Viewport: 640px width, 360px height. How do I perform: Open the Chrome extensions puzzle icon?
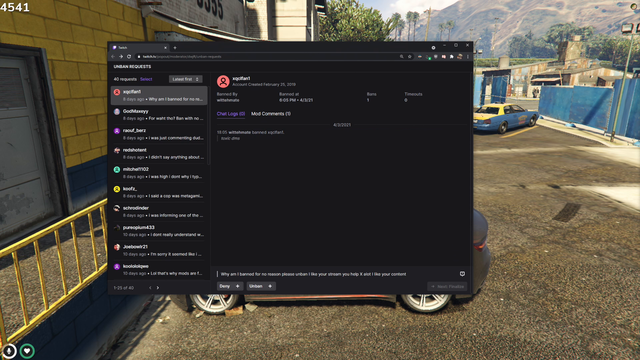452,57
